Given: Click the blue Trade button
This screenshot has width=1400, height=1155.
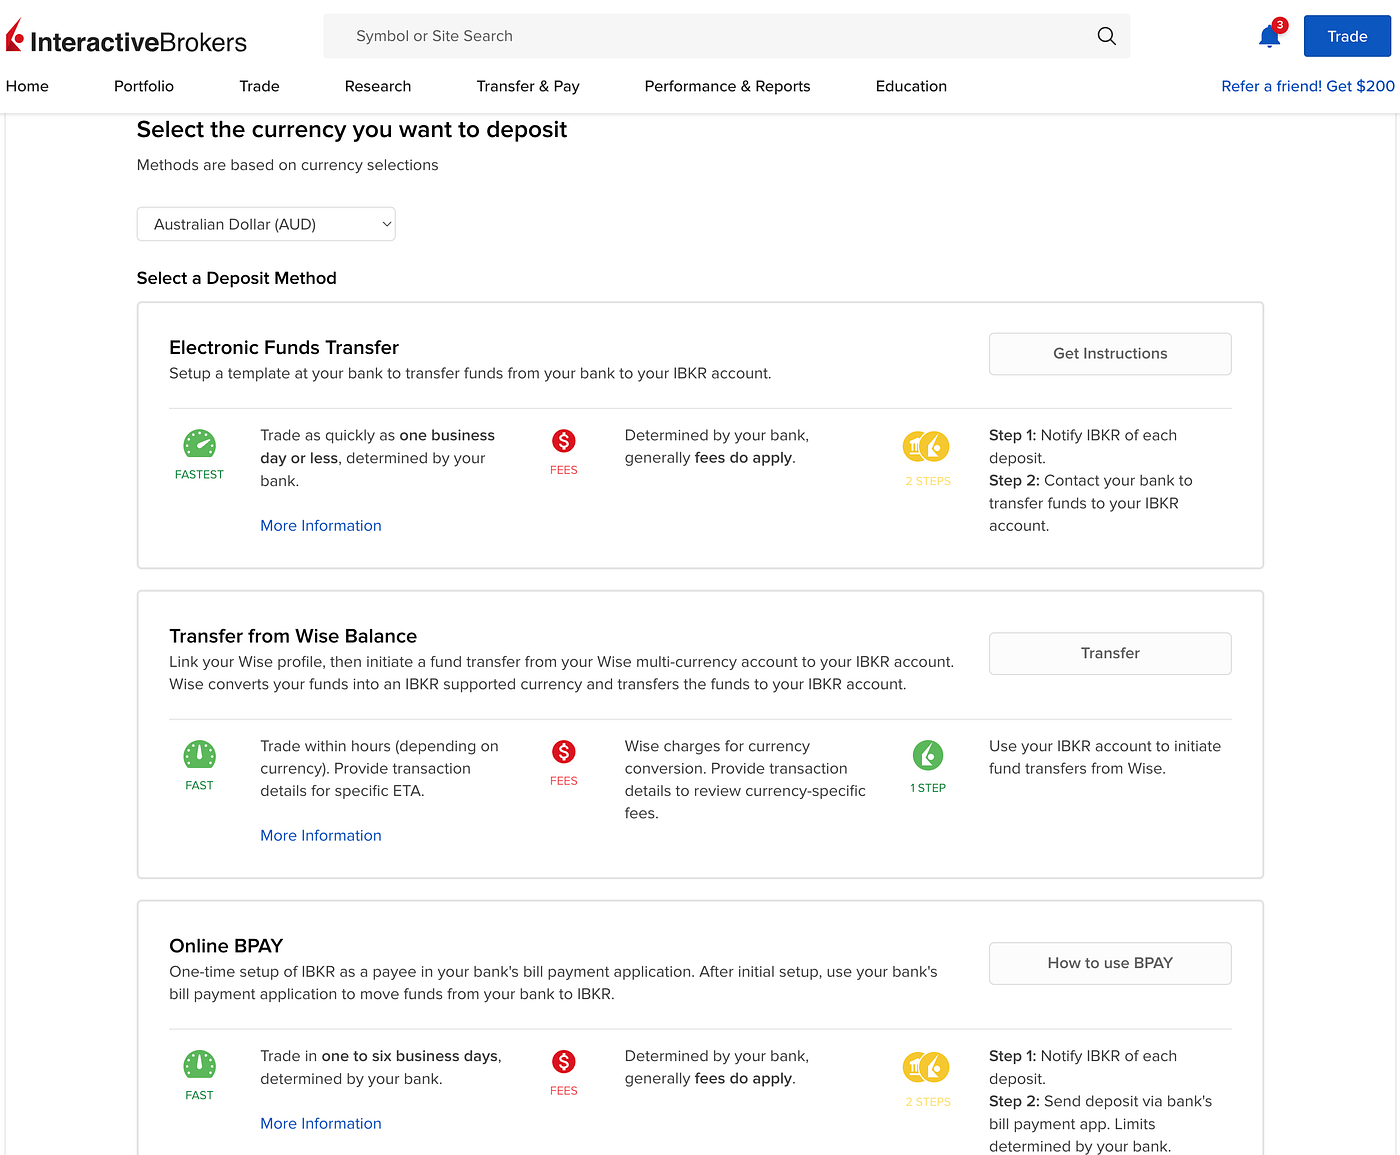Looking at the screenshot, I should click(1347, 36).
